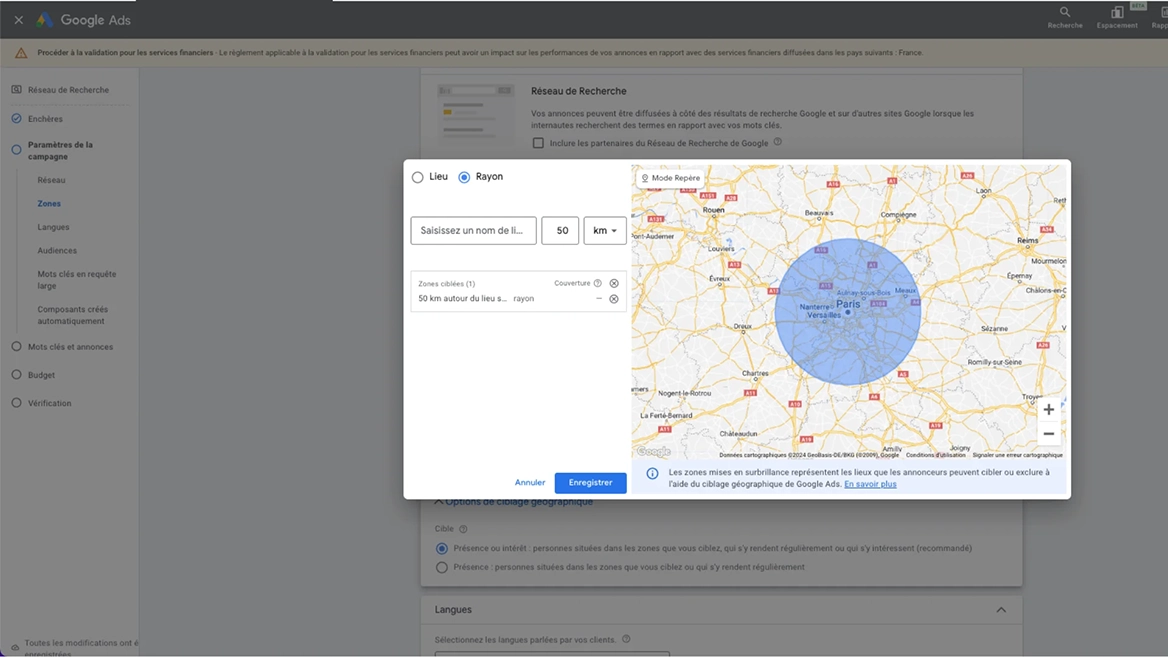1168x657 pixels.
Task: Open the Espacement display density icon
Action: [x=1117, y=12]
